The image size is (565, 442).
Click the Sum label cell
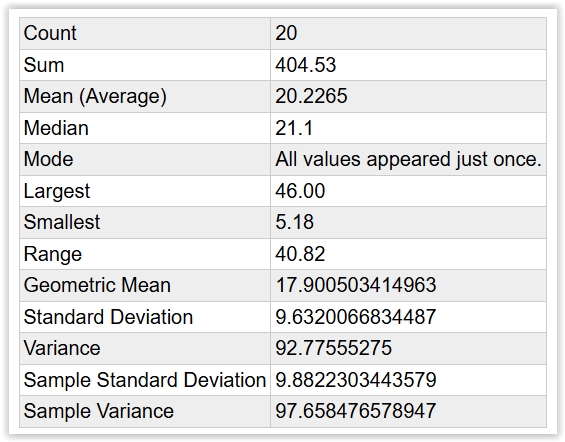[x=145, y=65]
